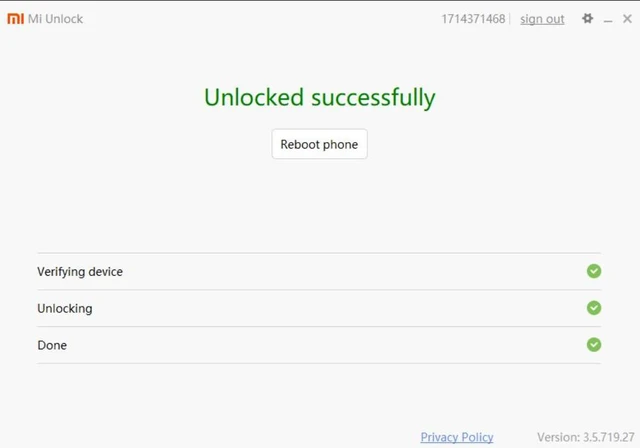
Task: Click the separator line beneath the Done row
Action: [x=319, y=363]
